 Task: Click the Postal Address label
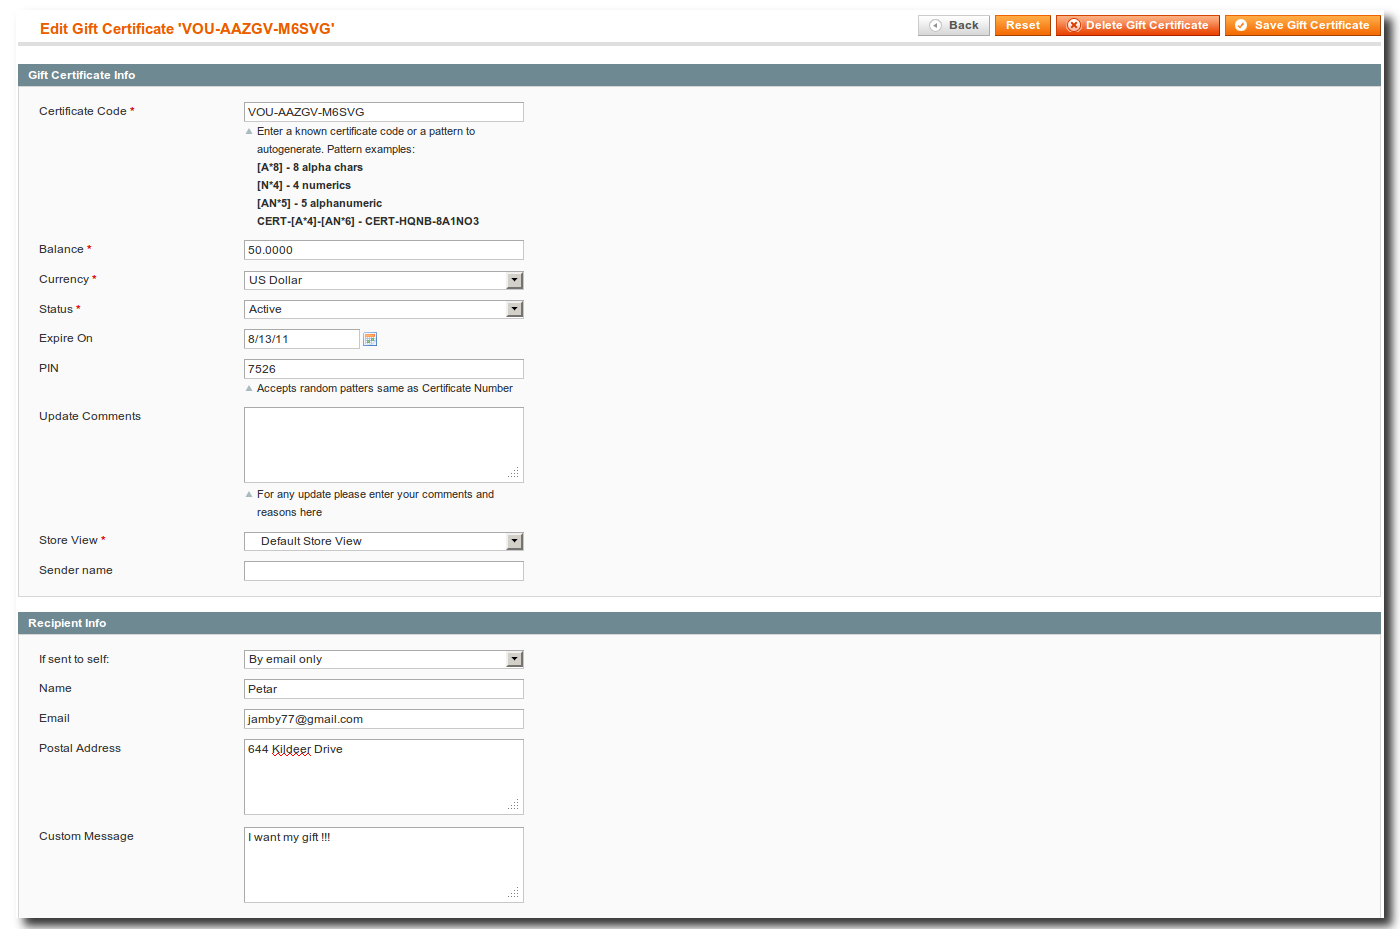click(x=80, y=748)
